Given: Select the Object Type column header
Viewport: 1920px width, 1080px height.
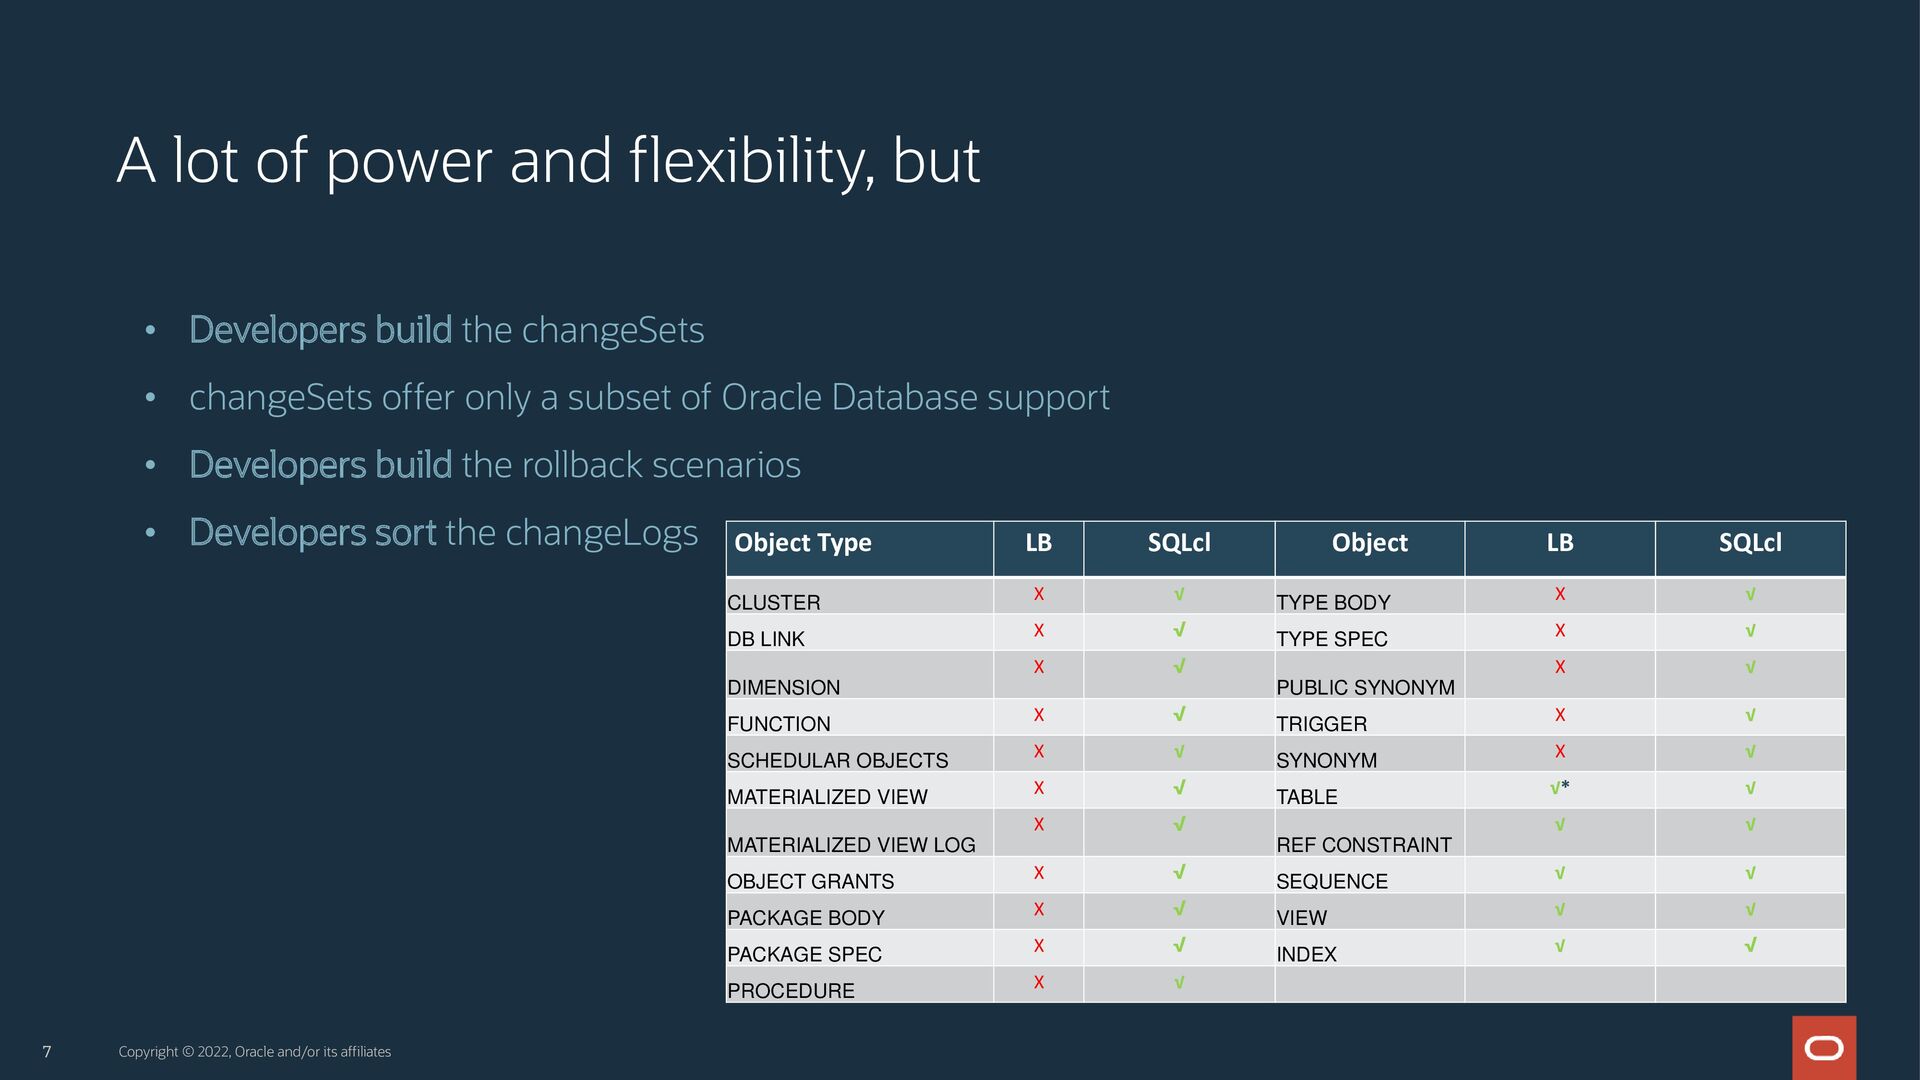Looking at the screenshot, I should click(x=803, y=544).
